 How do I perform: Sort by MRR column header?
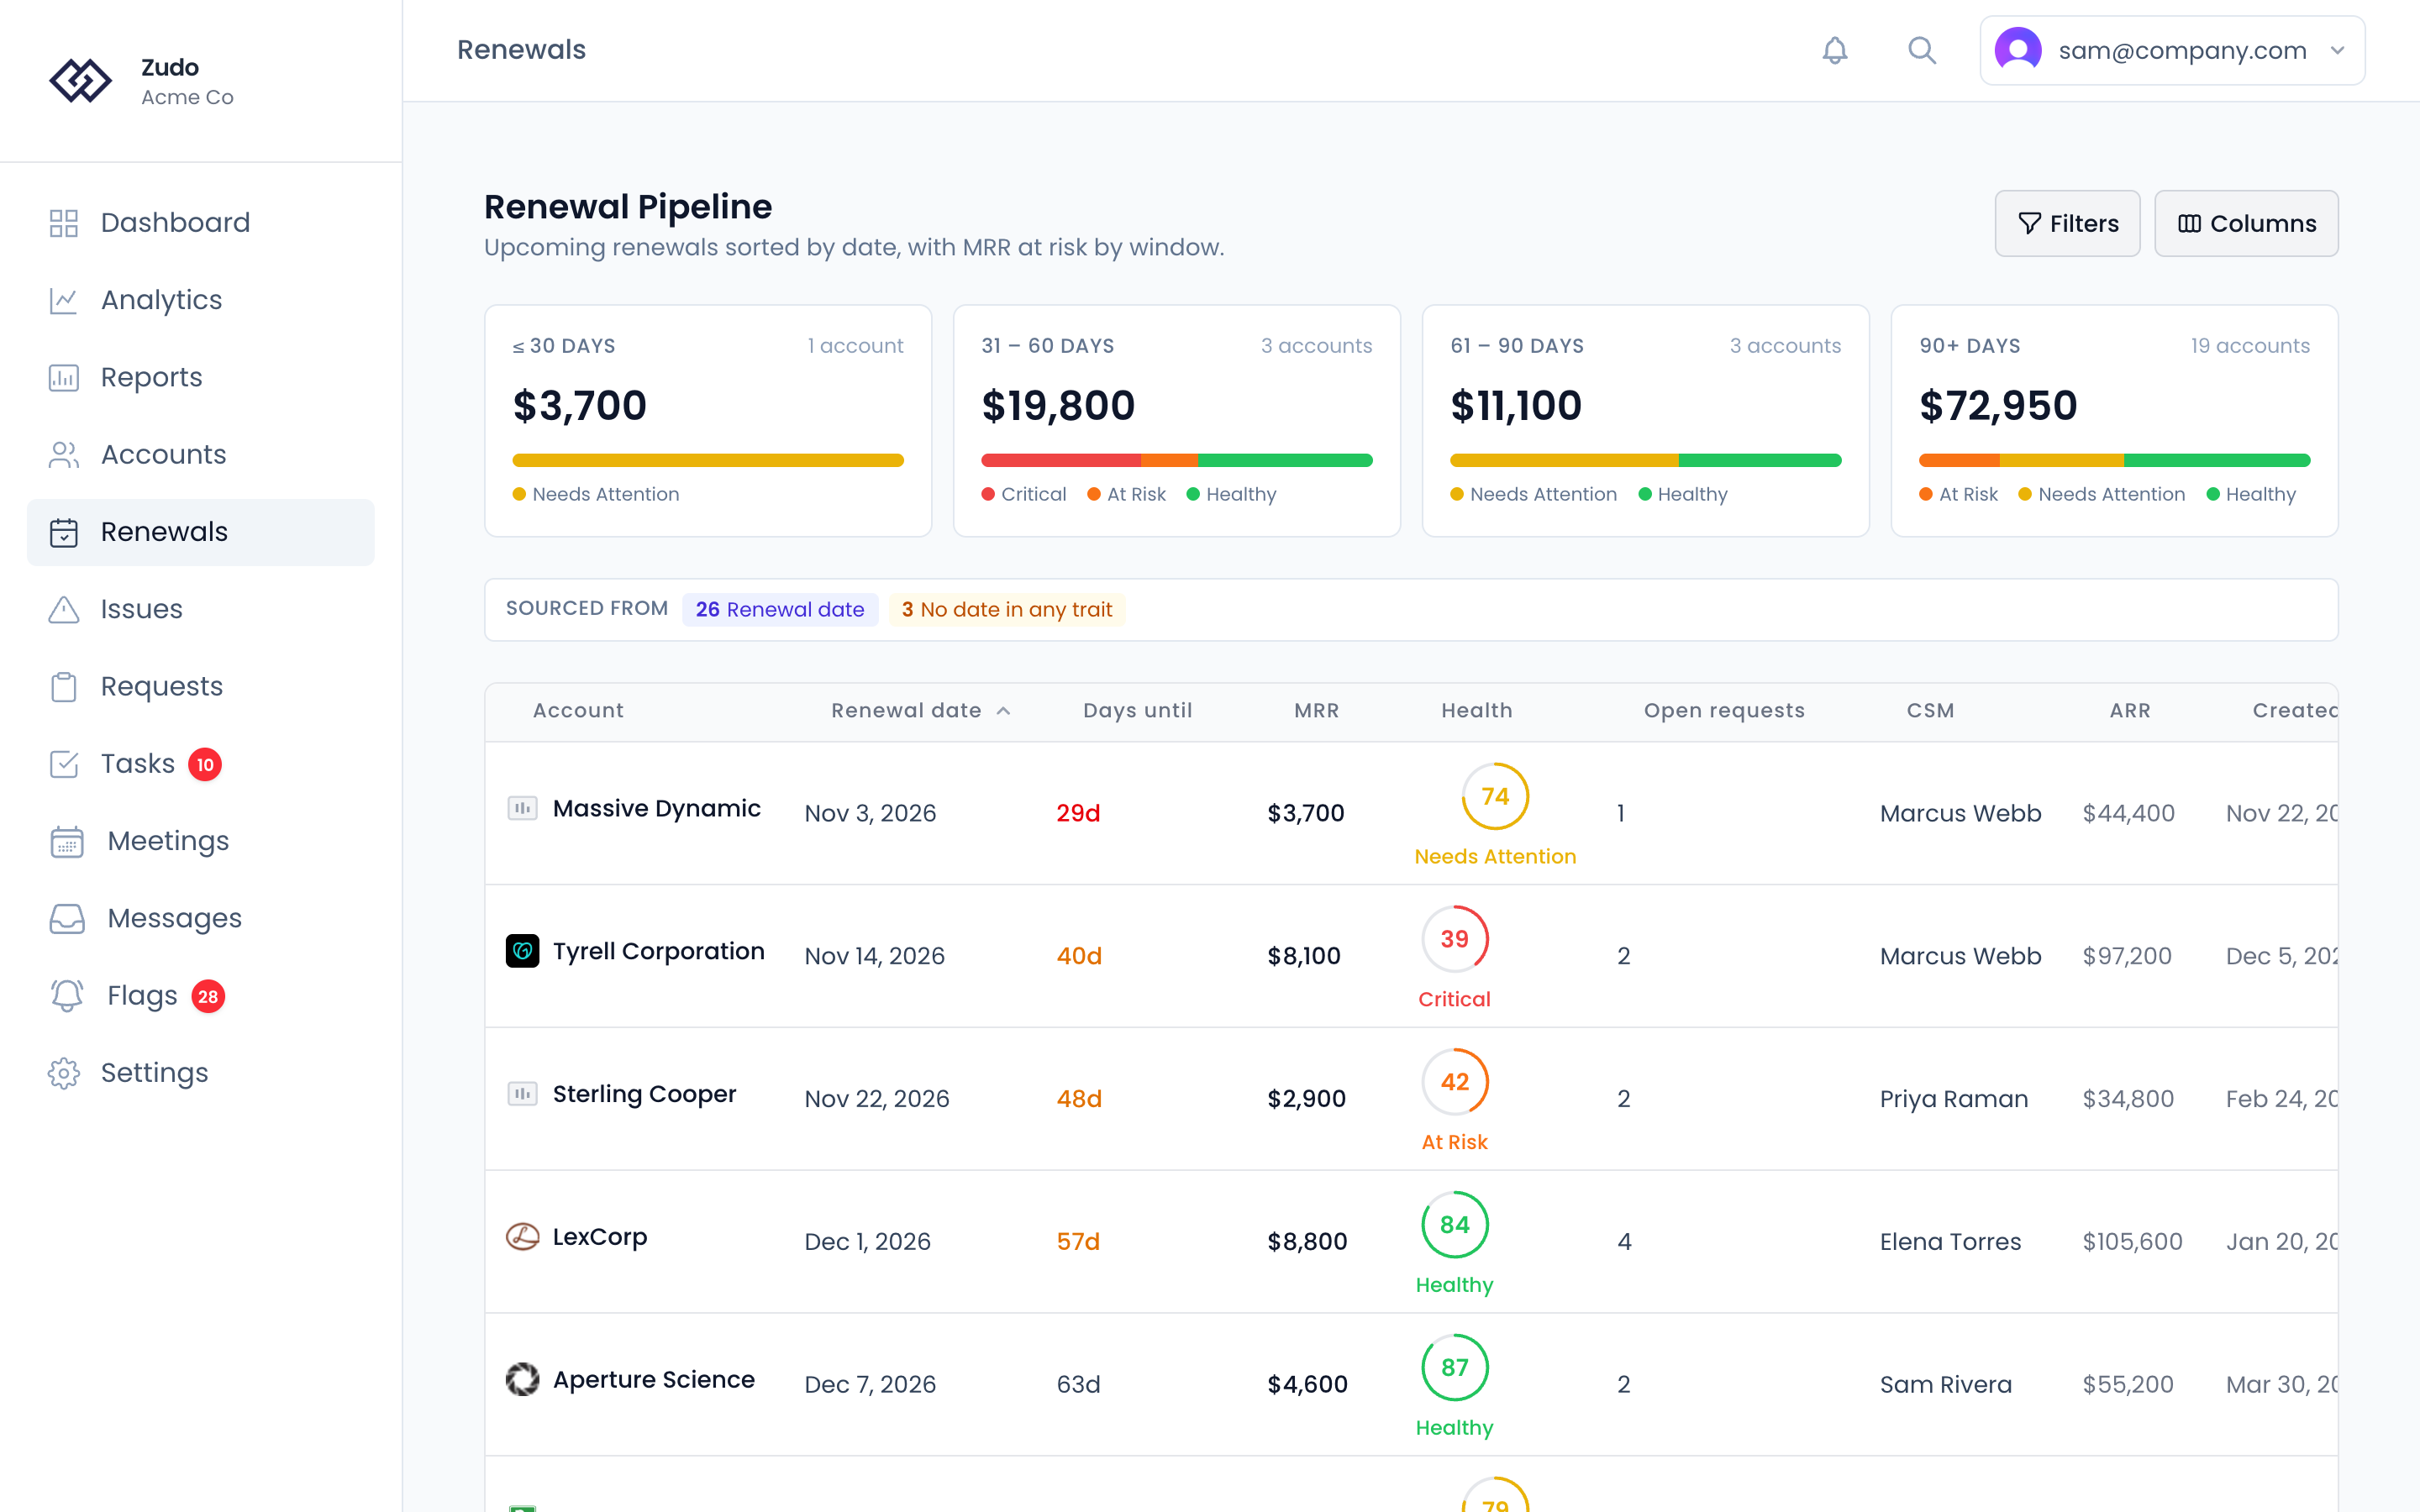coord(1316,711)
